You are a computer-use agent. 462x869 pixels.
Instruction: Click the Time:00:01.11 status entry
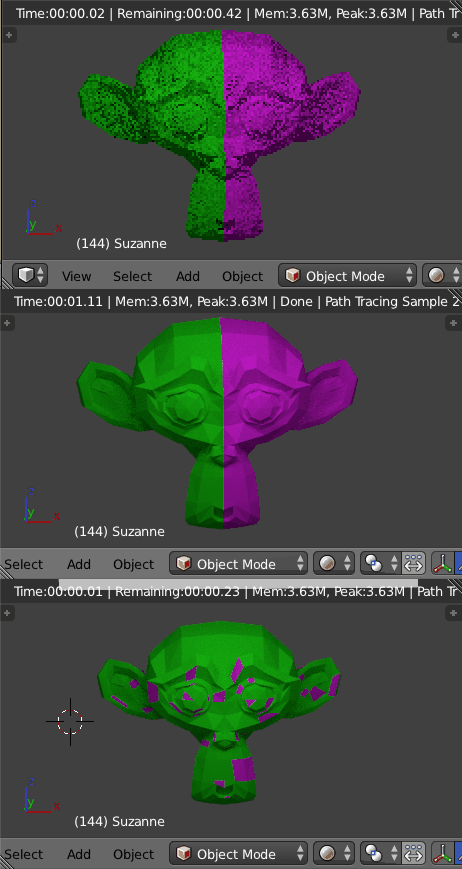58,301
